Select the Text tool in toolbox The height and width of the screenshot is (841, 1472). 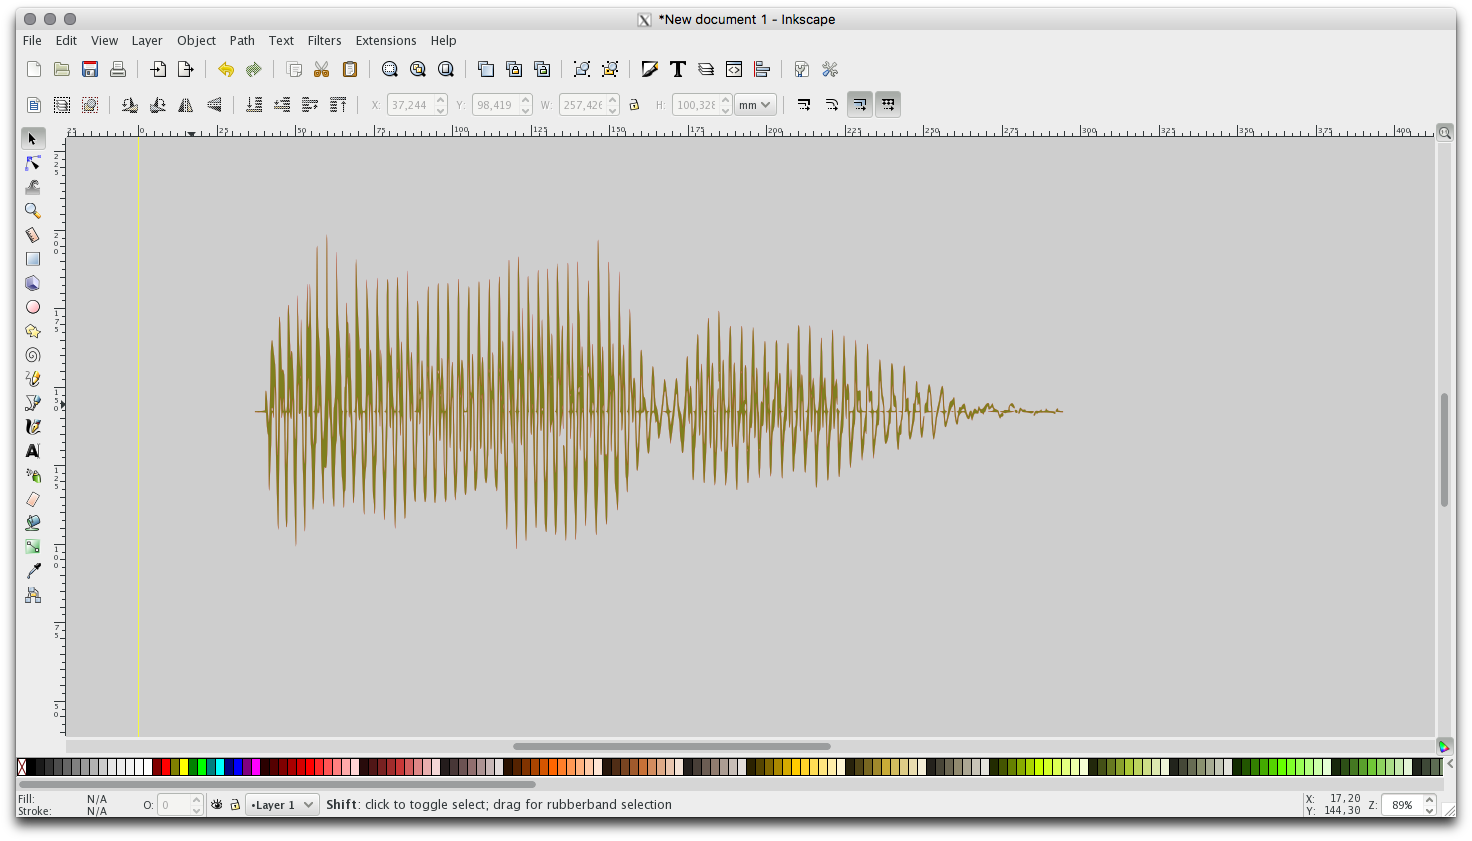click(32, 451)
